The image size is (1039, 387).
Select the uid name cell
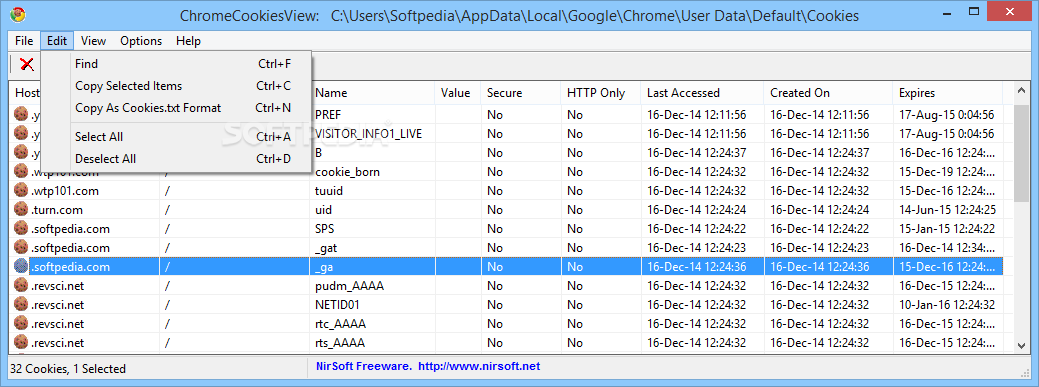pos(323,210)
